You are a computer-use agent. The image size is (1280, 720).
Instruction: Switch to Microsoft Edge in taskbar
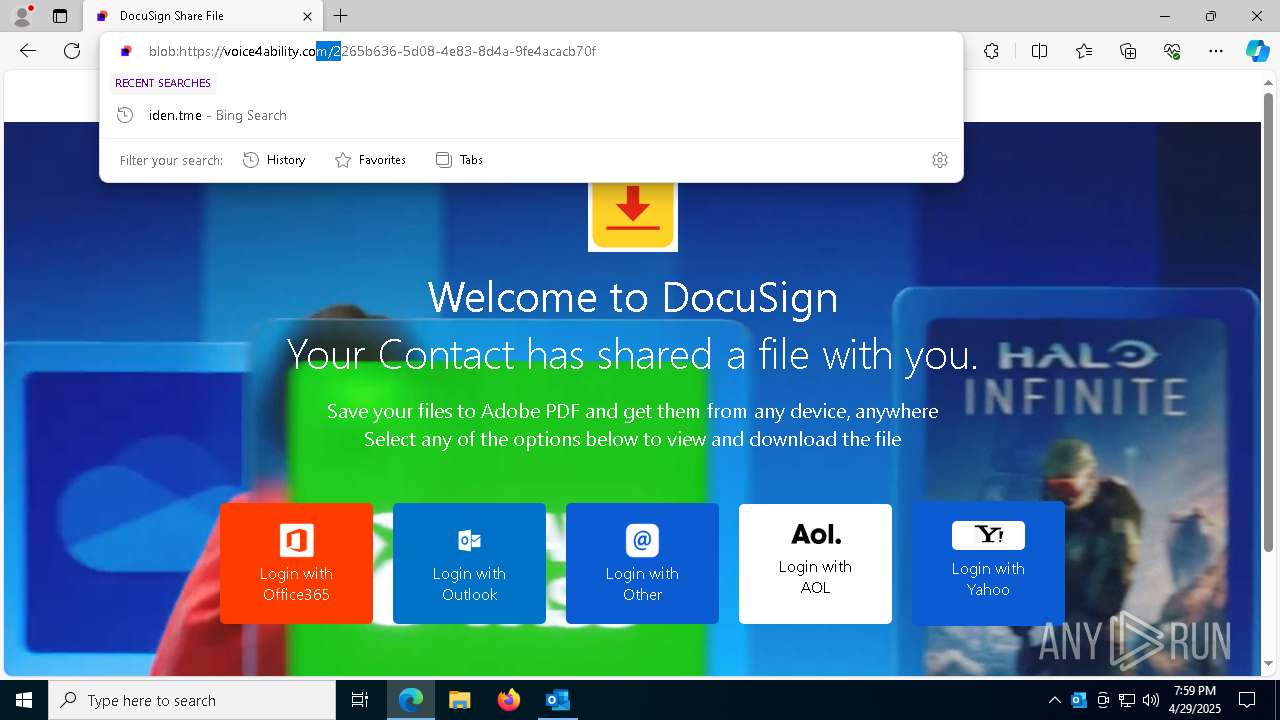click(411, 700)
